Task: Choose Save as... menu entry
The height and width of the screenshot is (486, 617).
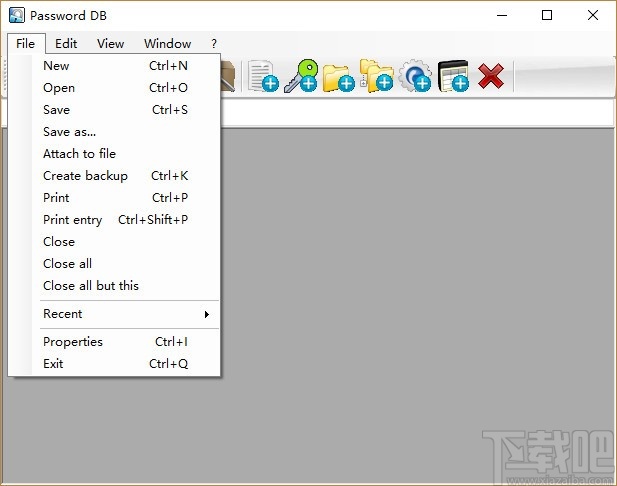Action: (x=114, y=132)
